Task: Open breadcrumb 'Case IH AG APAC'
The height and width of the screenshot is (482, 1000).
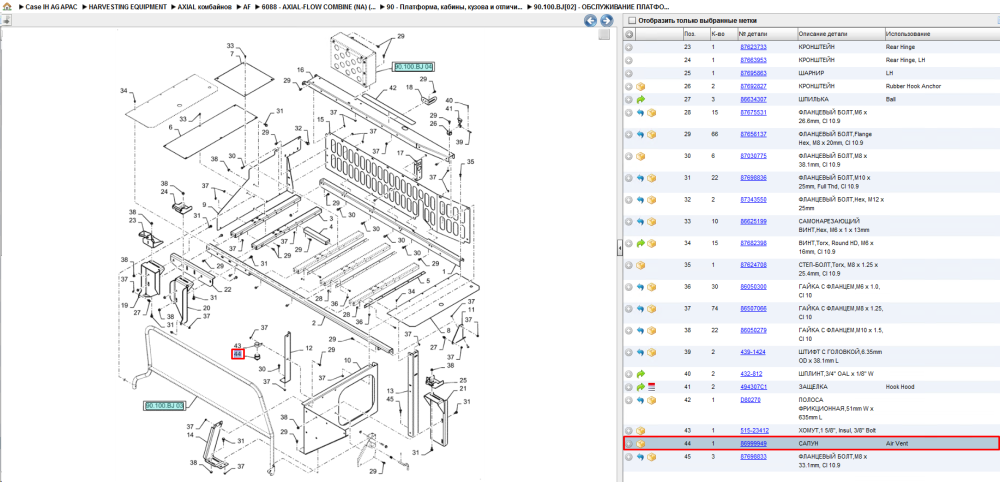Action: (51, 7)
